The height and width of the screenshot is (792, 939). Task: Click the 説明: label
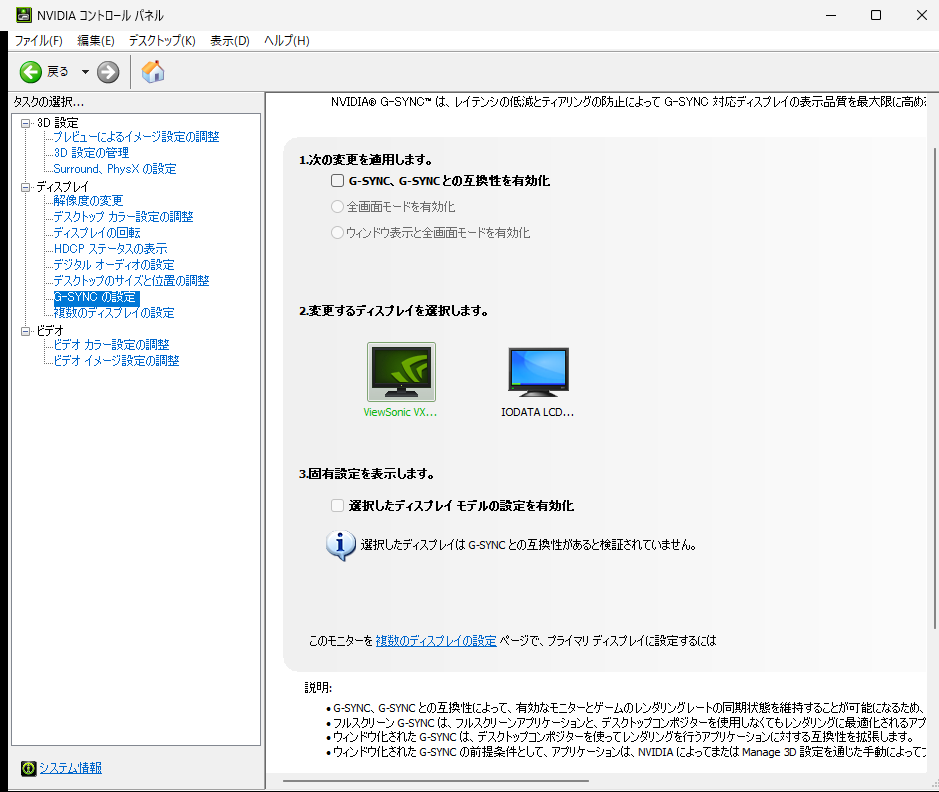click(318, 688)
